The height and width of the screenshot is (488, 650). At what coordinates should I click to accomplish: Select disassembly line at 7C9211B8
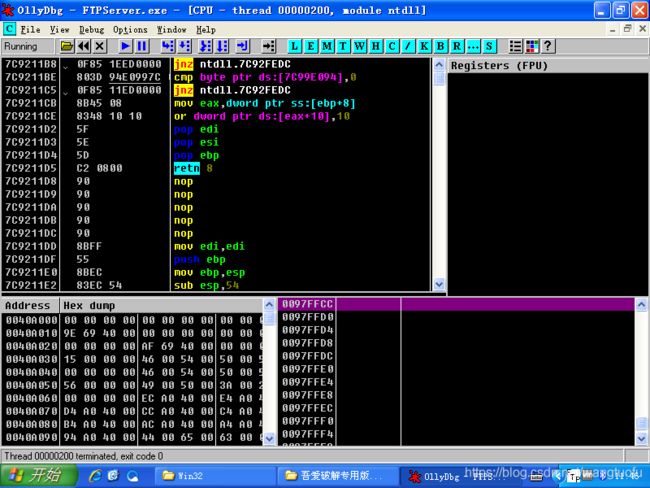click(216, 64)
